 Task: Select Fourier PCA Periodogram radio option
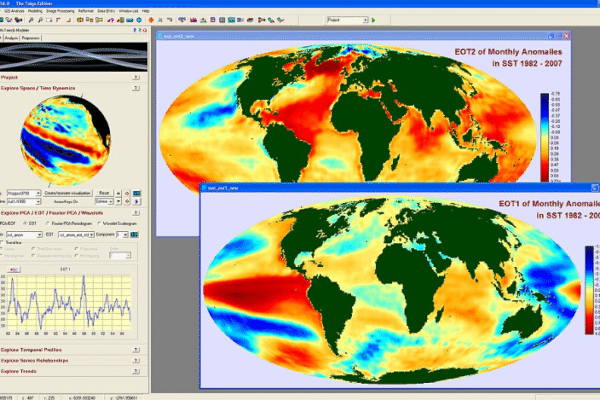(48, 221)
